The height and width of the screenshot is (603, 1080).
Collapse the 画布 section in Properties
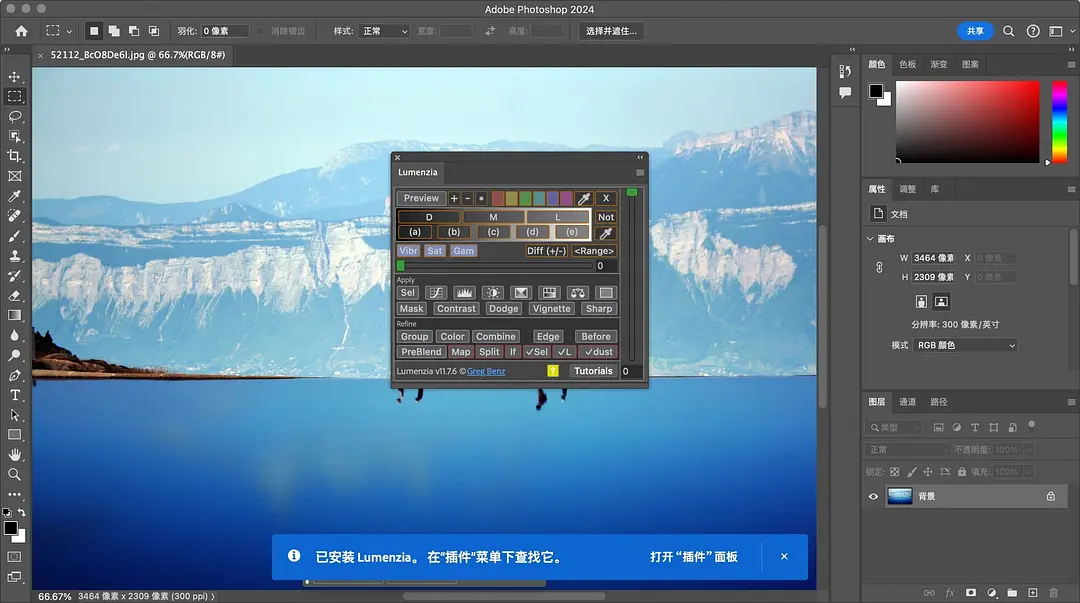click(869, 238)
